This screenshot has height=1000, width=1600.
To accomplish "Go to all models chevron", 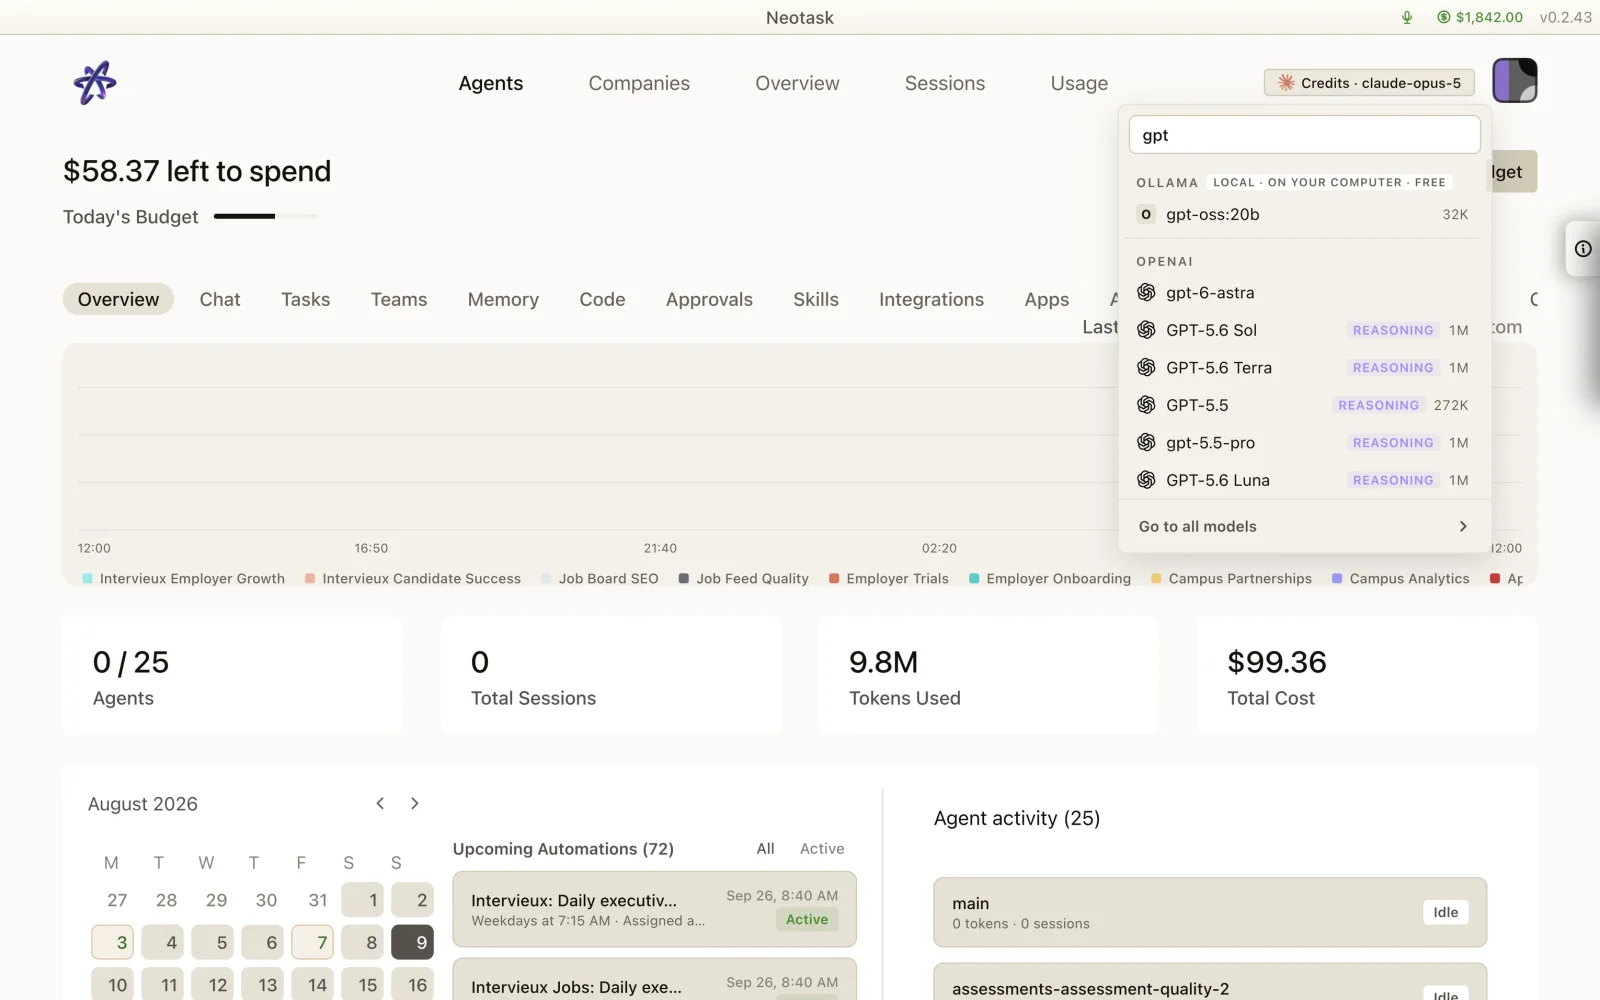I will point(1463,526).
